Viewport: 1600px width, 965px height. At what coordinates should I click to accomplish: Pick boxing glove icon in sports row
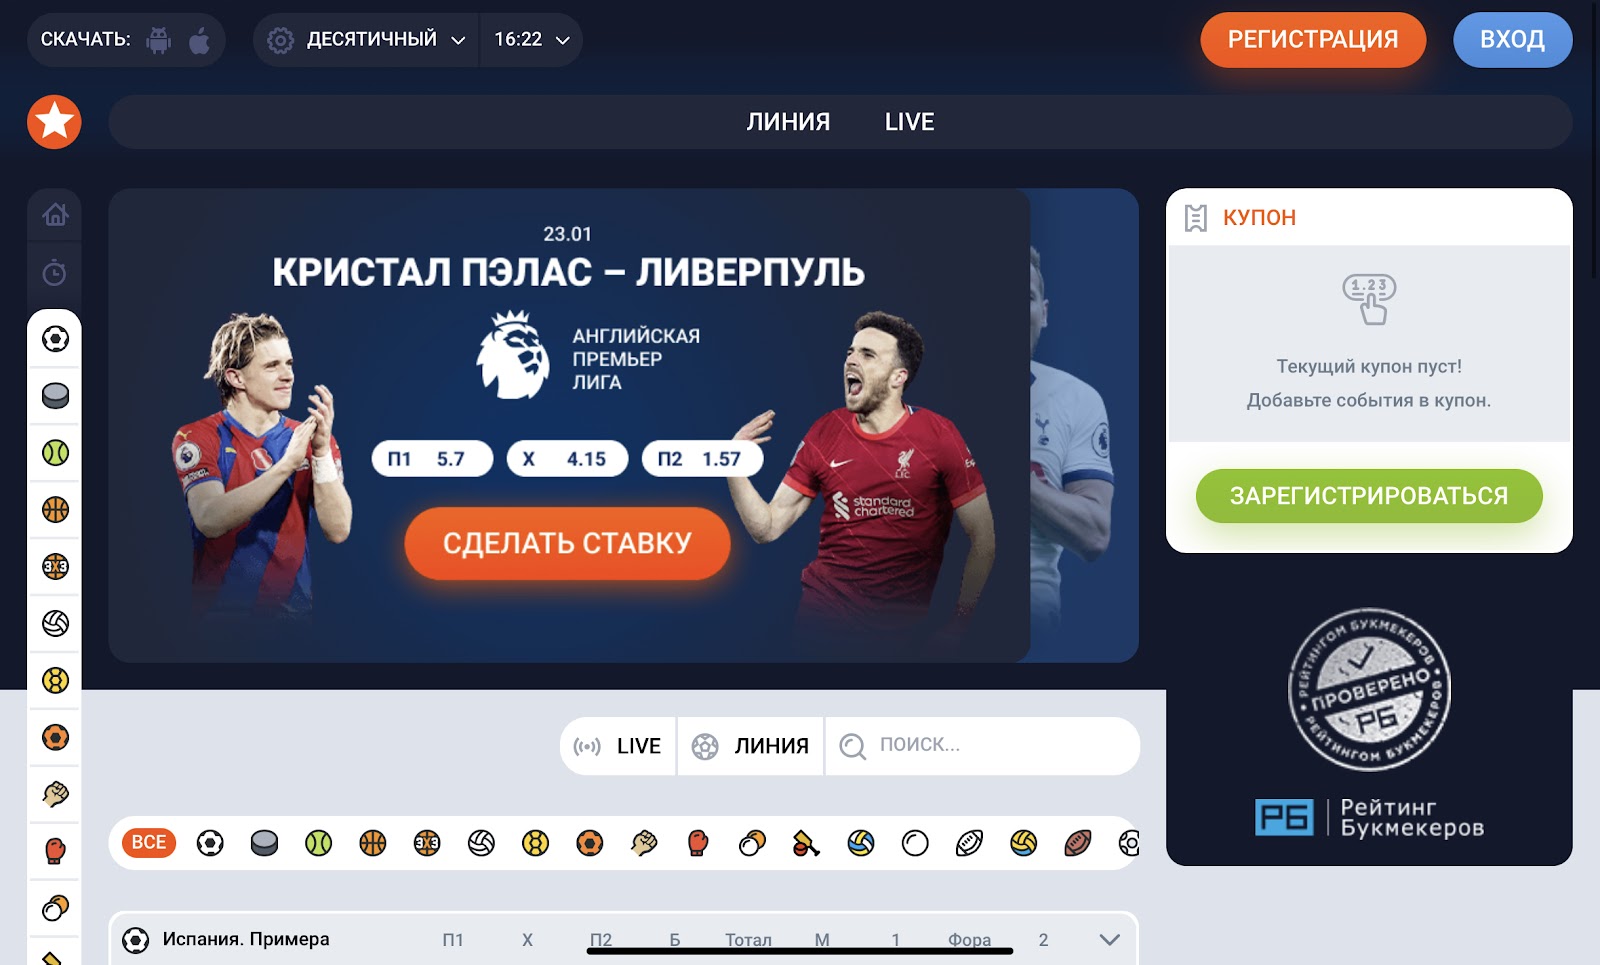(x=698, y=843)
